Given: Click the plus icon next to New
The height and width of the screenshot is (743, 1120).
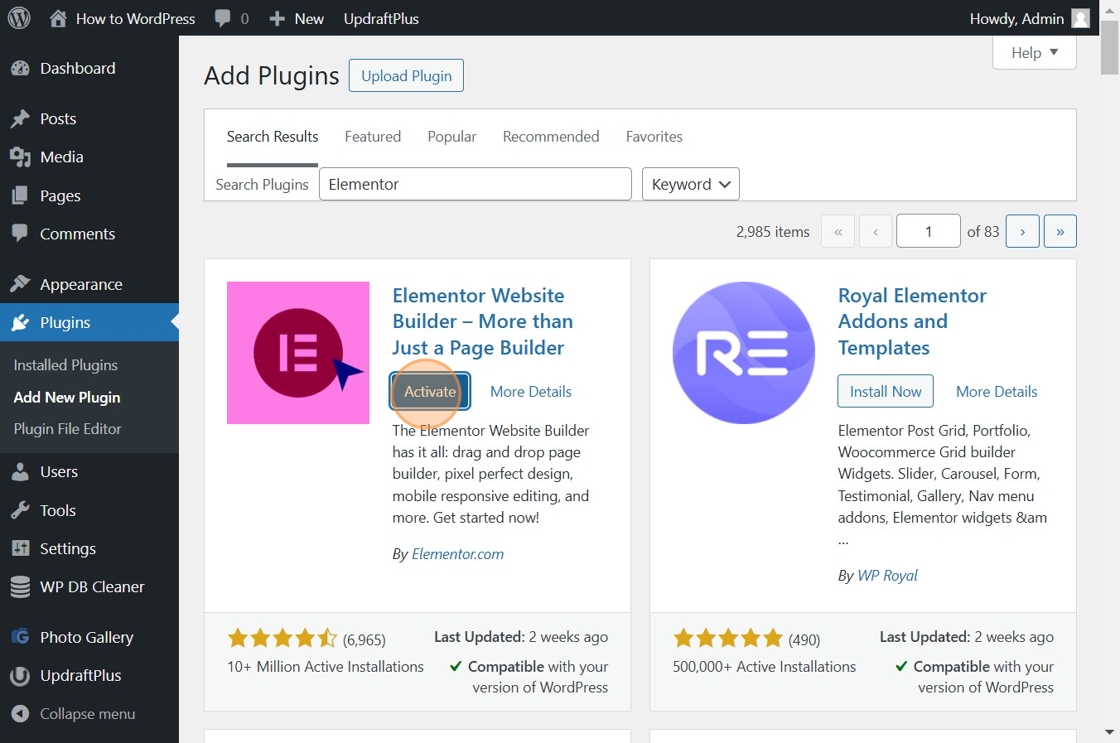Looking at the screenshot, I should click(277, 19).
